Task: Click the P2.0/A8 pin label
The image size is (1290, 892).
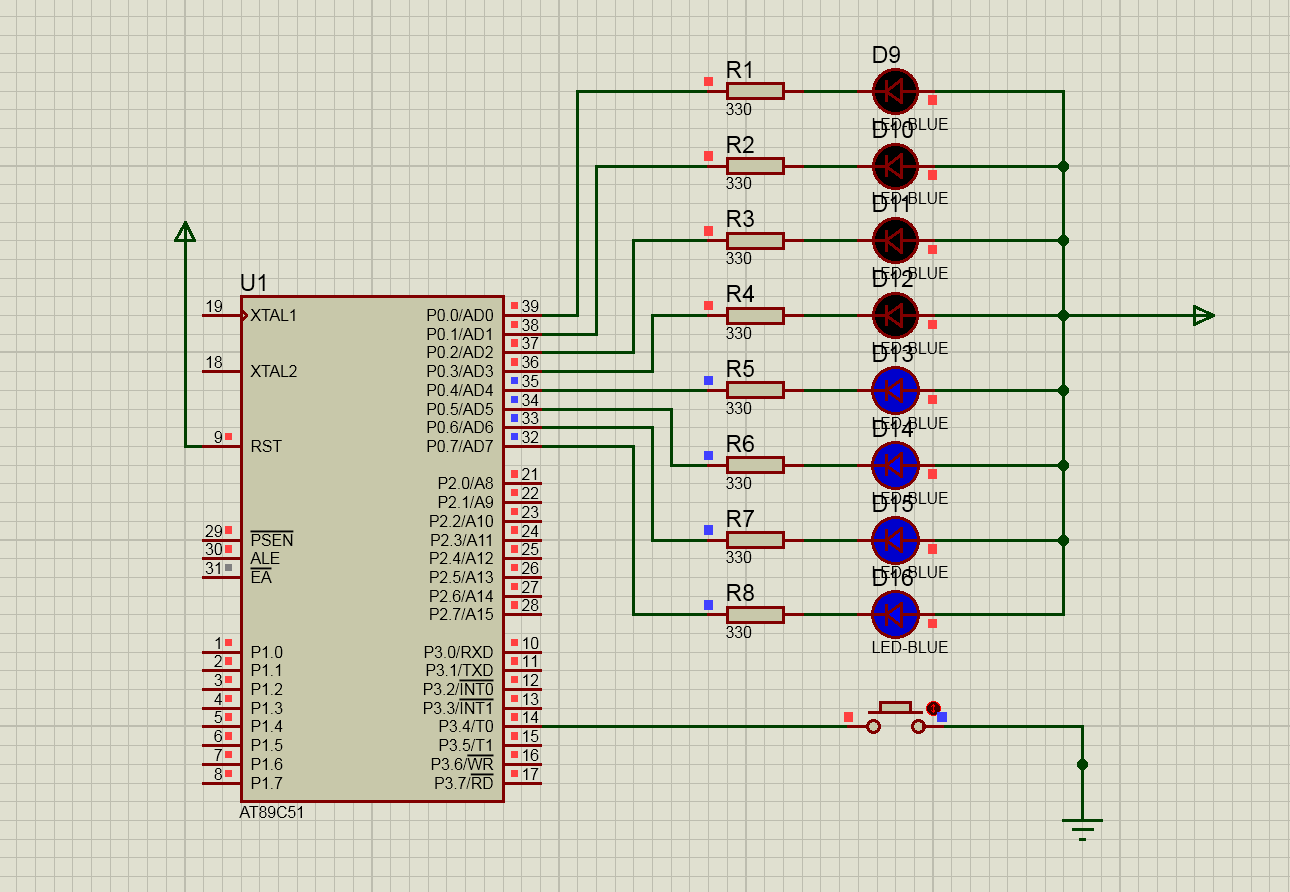Action: tap(465, 483)
